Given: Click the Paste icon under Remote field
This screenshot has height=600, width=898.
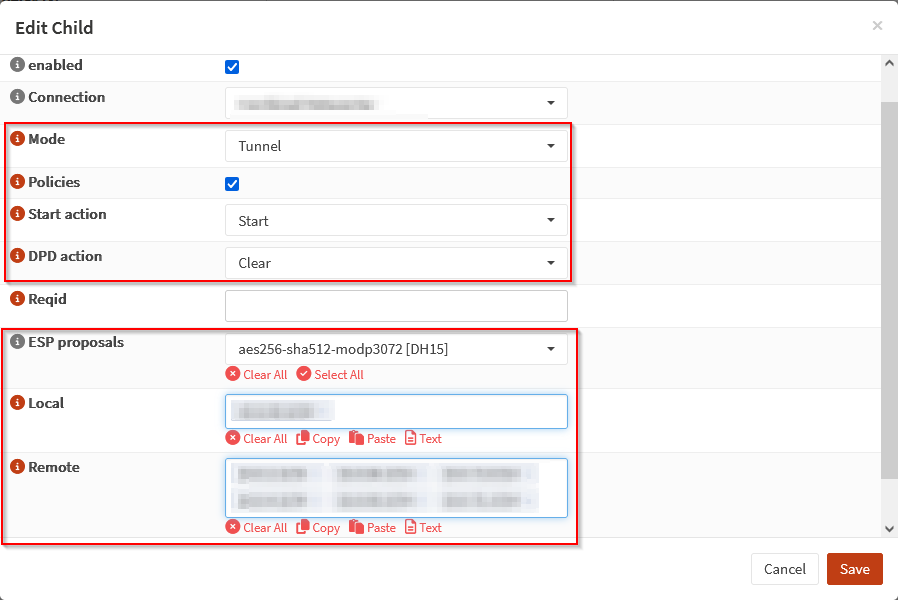Looking at the screenshot, I should point(356,527).
